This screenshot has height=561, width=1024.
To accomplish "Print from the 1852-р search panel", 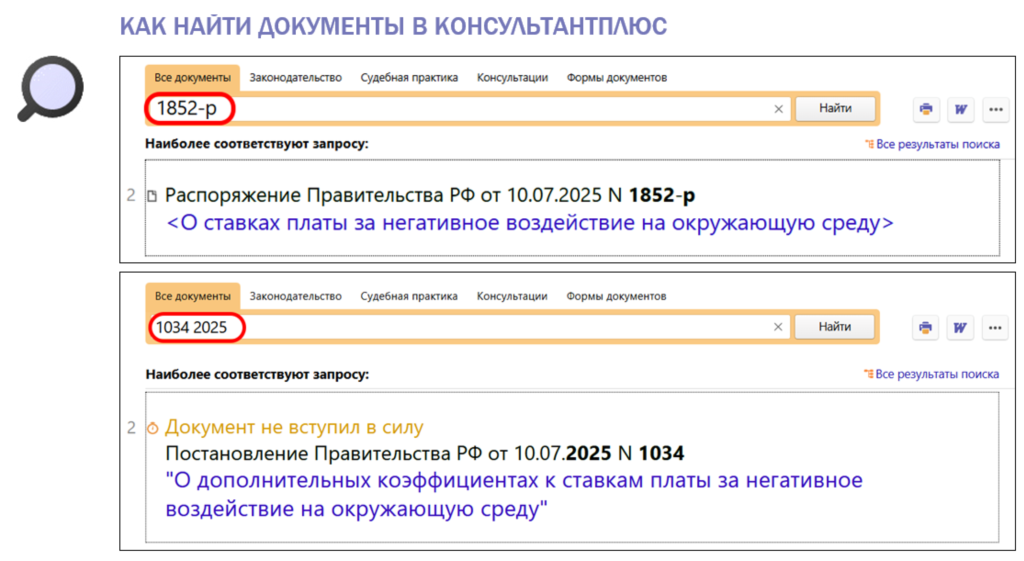I will (925, 109).
